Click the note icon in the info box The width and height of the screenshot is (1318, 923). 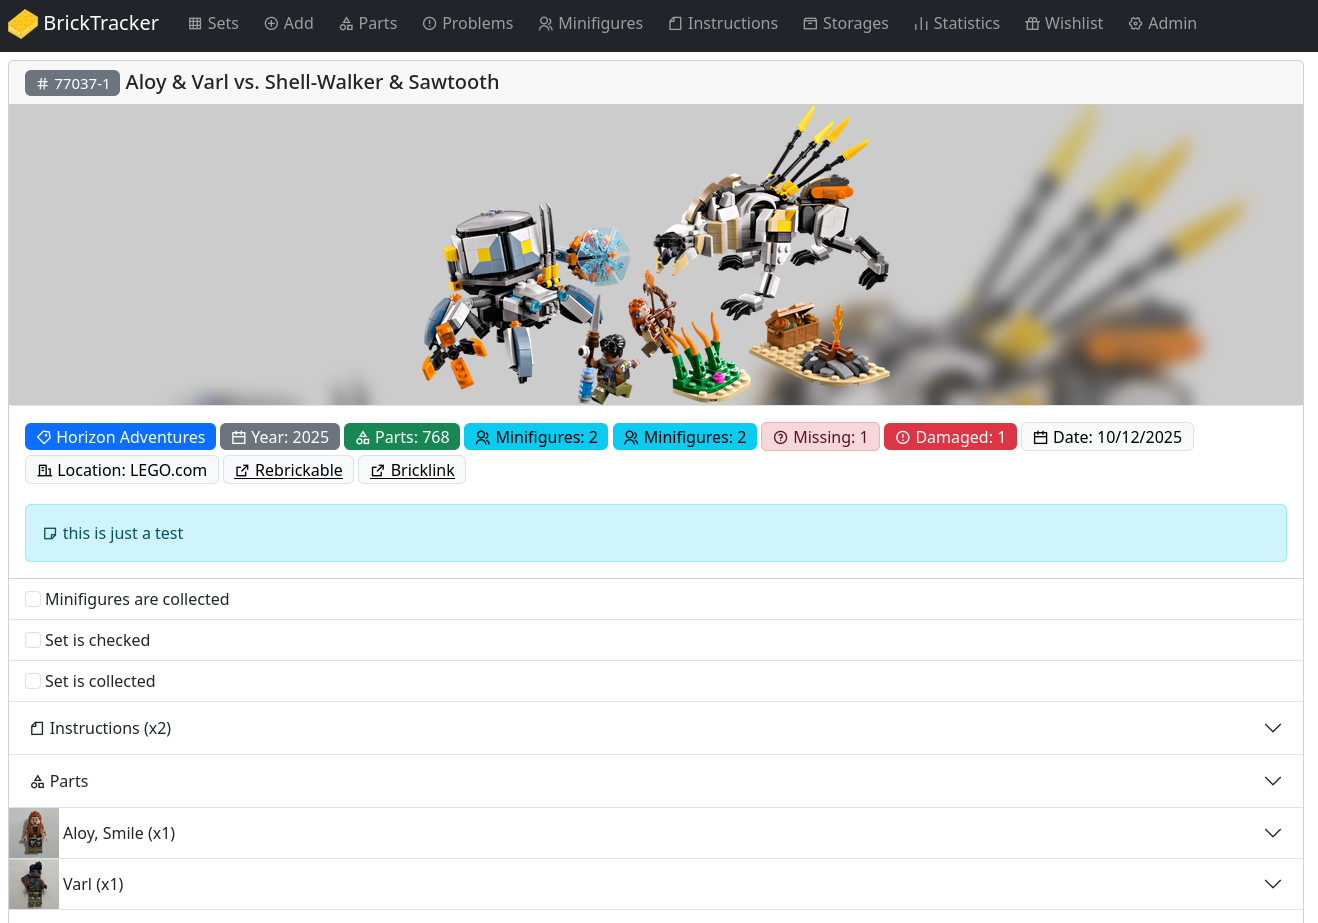(x=50, y=534)
